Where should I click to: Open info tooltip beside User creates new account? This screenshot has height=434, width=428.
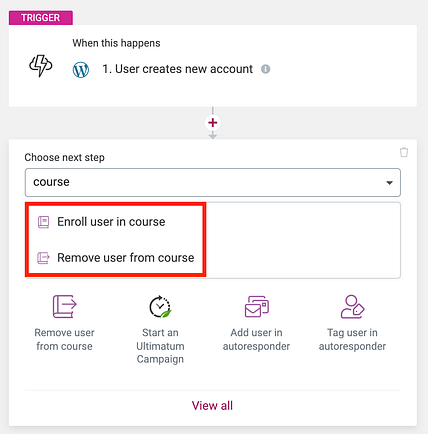(x=265, y=69)
